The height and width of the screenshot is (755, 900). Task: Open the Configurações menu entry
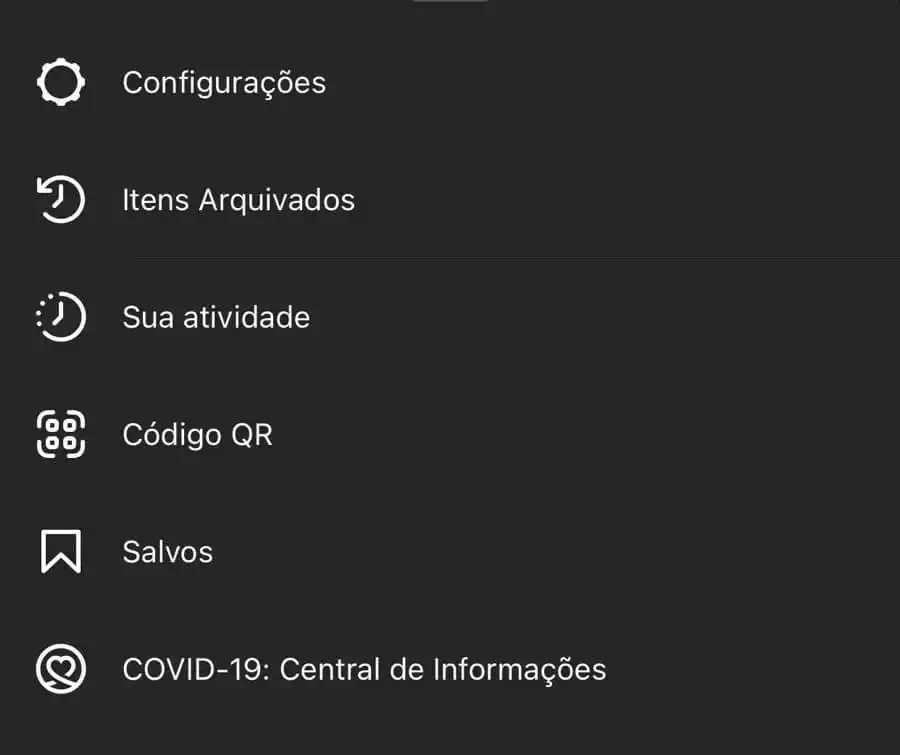click(x=224, y=83)
